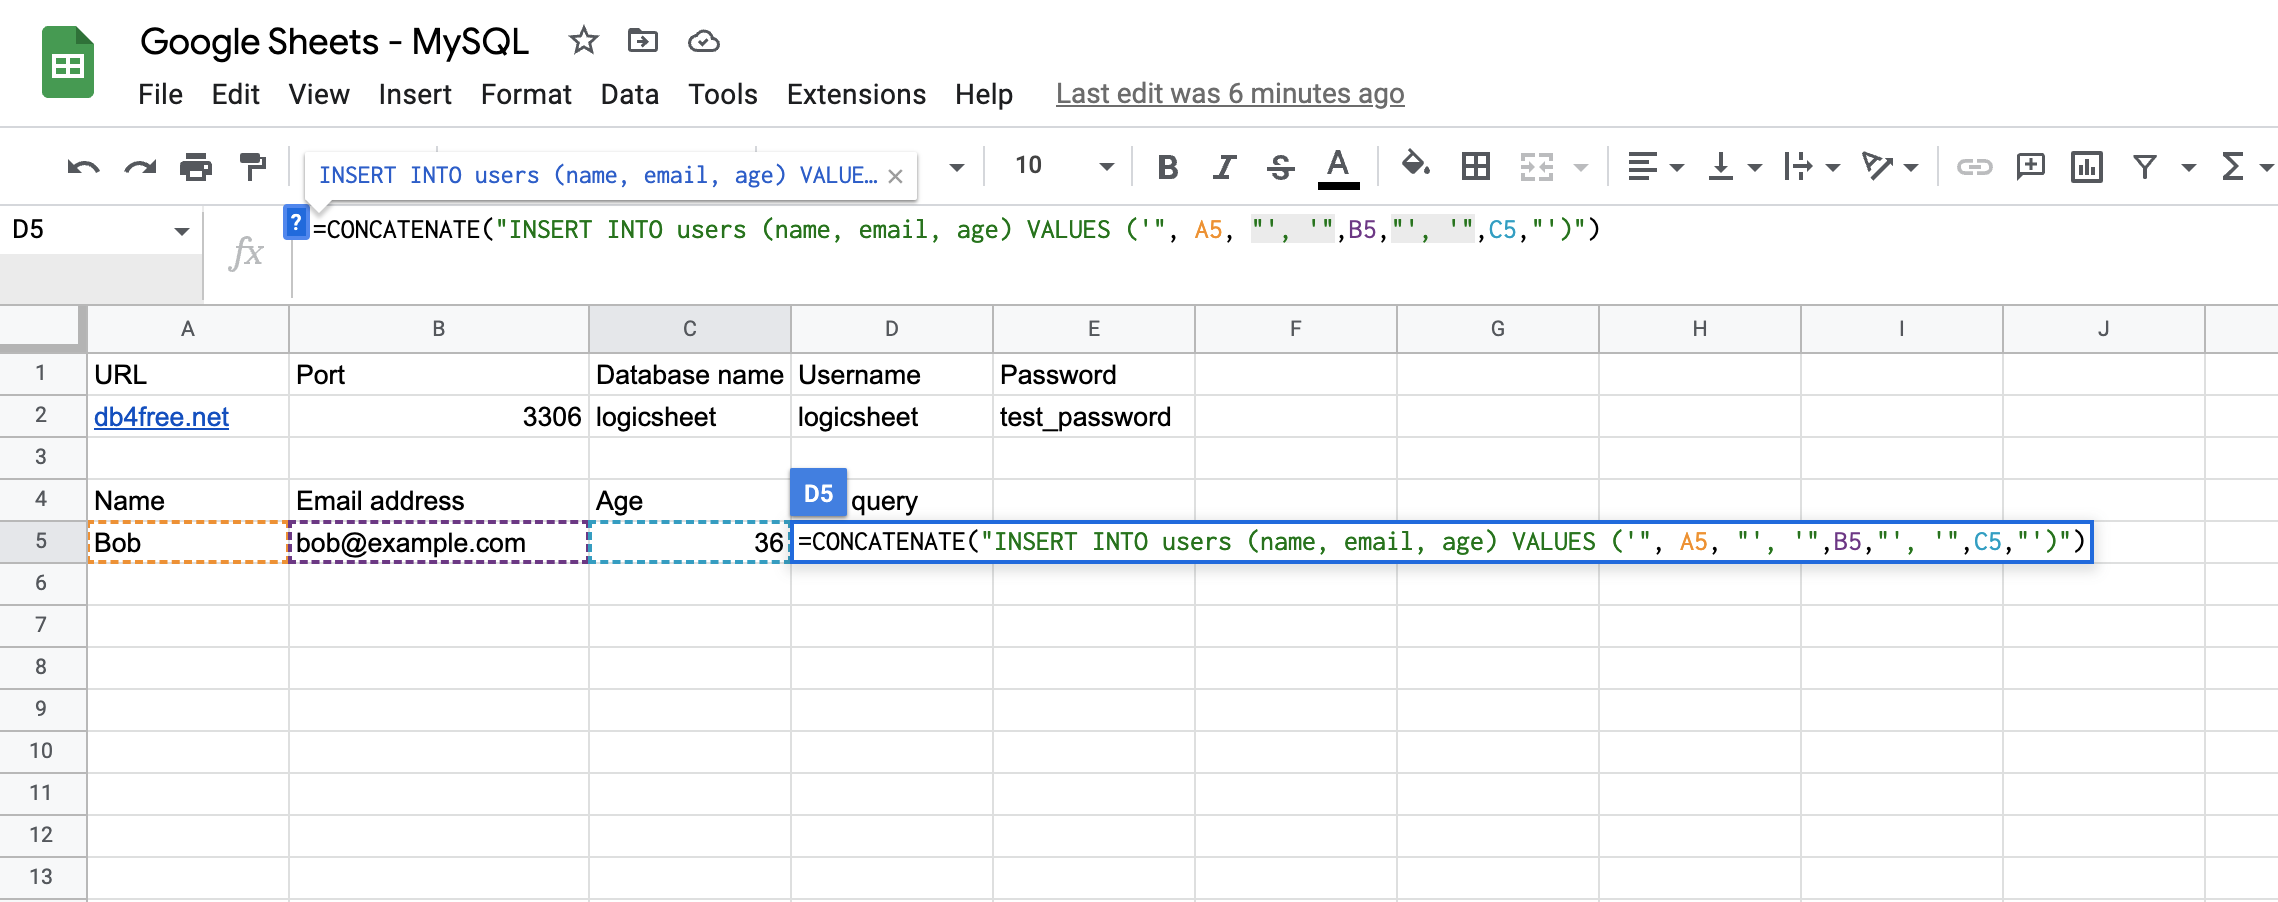The height and width of the screenshot is (902, 2278).
Task: Click the insert link icon
Action: [x=1974, y=167]
